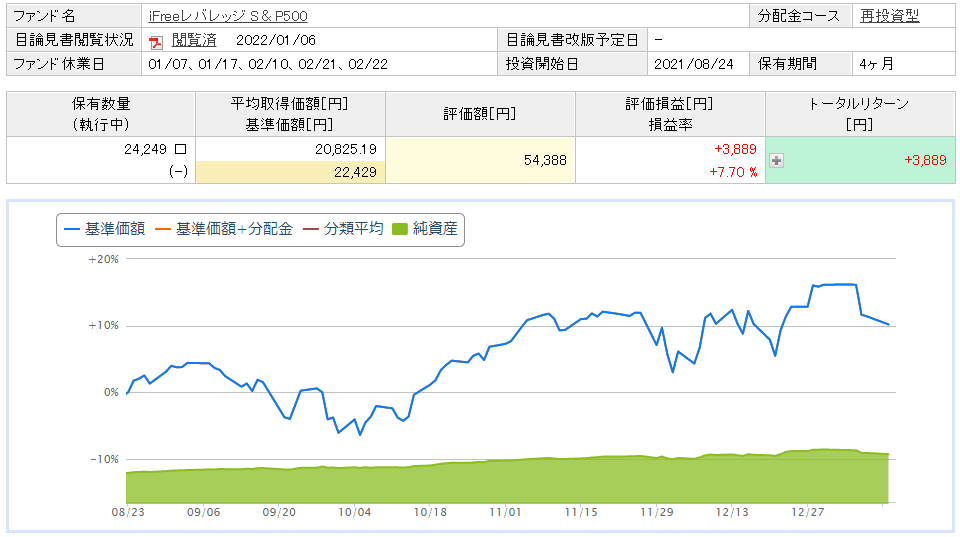Toggle 基準価額 blue line legend entry
The image size is (960, 537).
(x=105, y=229)
